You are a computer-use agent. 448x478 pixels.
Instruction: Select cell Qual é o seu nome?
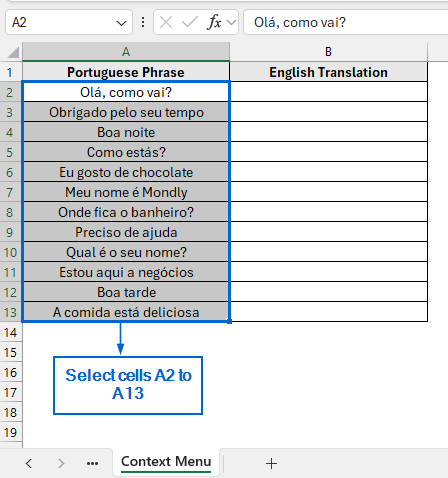126,252
